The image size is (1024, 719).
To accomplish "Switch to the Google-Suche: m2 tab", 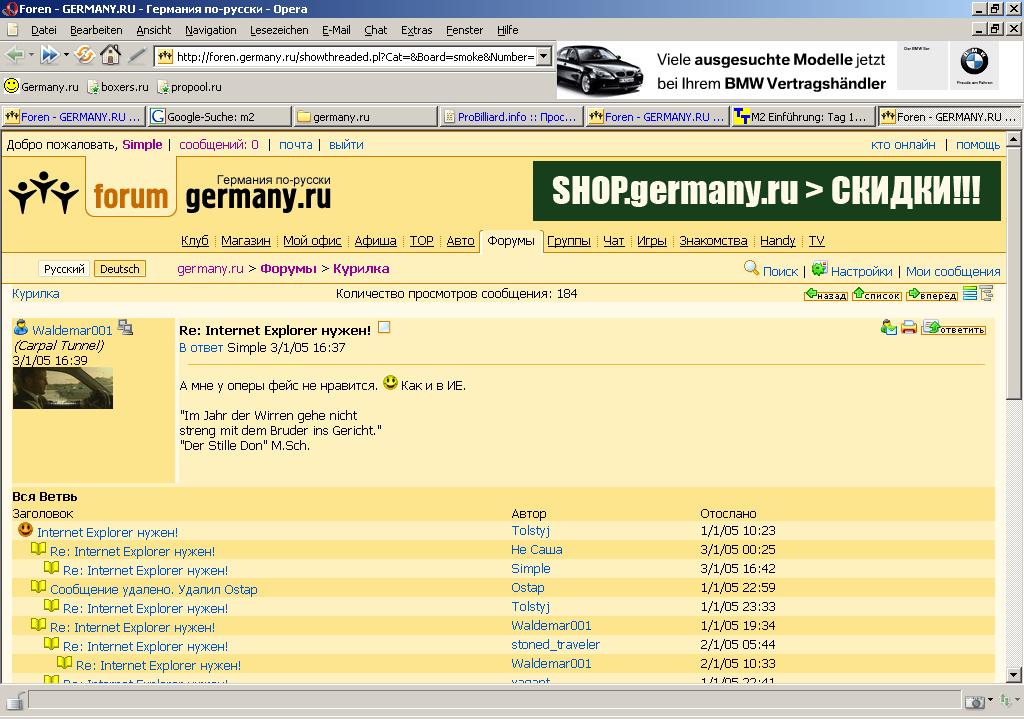I will [x=219, y=117].
